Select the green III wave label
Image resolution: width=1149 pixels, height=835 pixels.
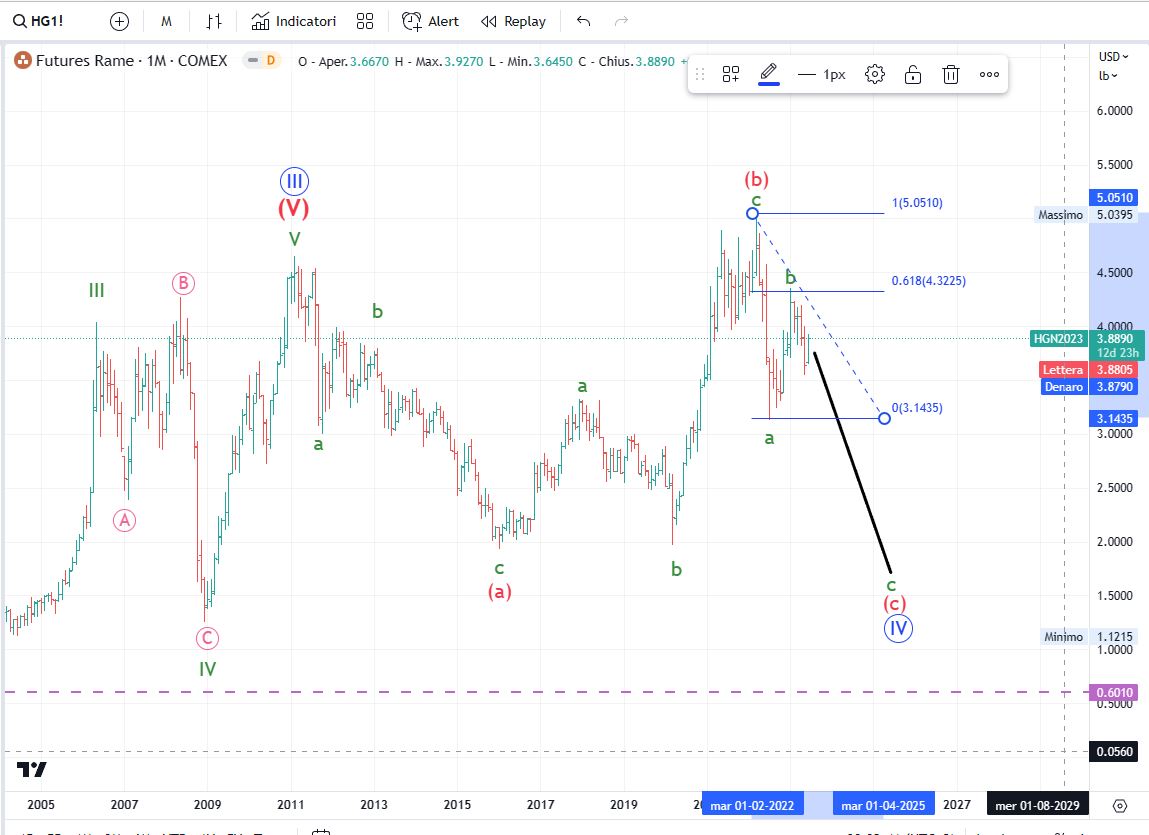(x=97, y=290)
